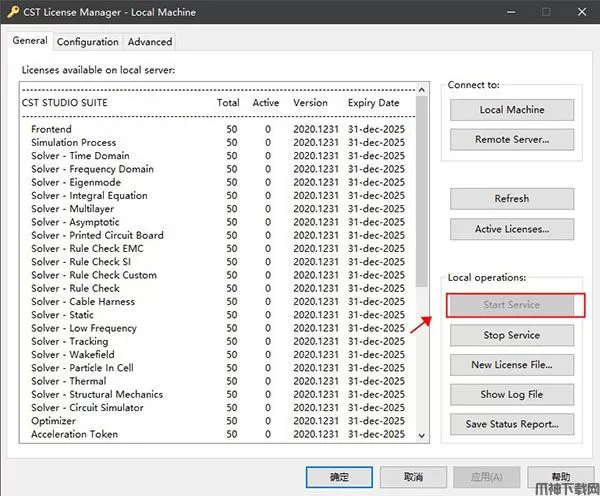Show the log file

click(x=511, y=394)
